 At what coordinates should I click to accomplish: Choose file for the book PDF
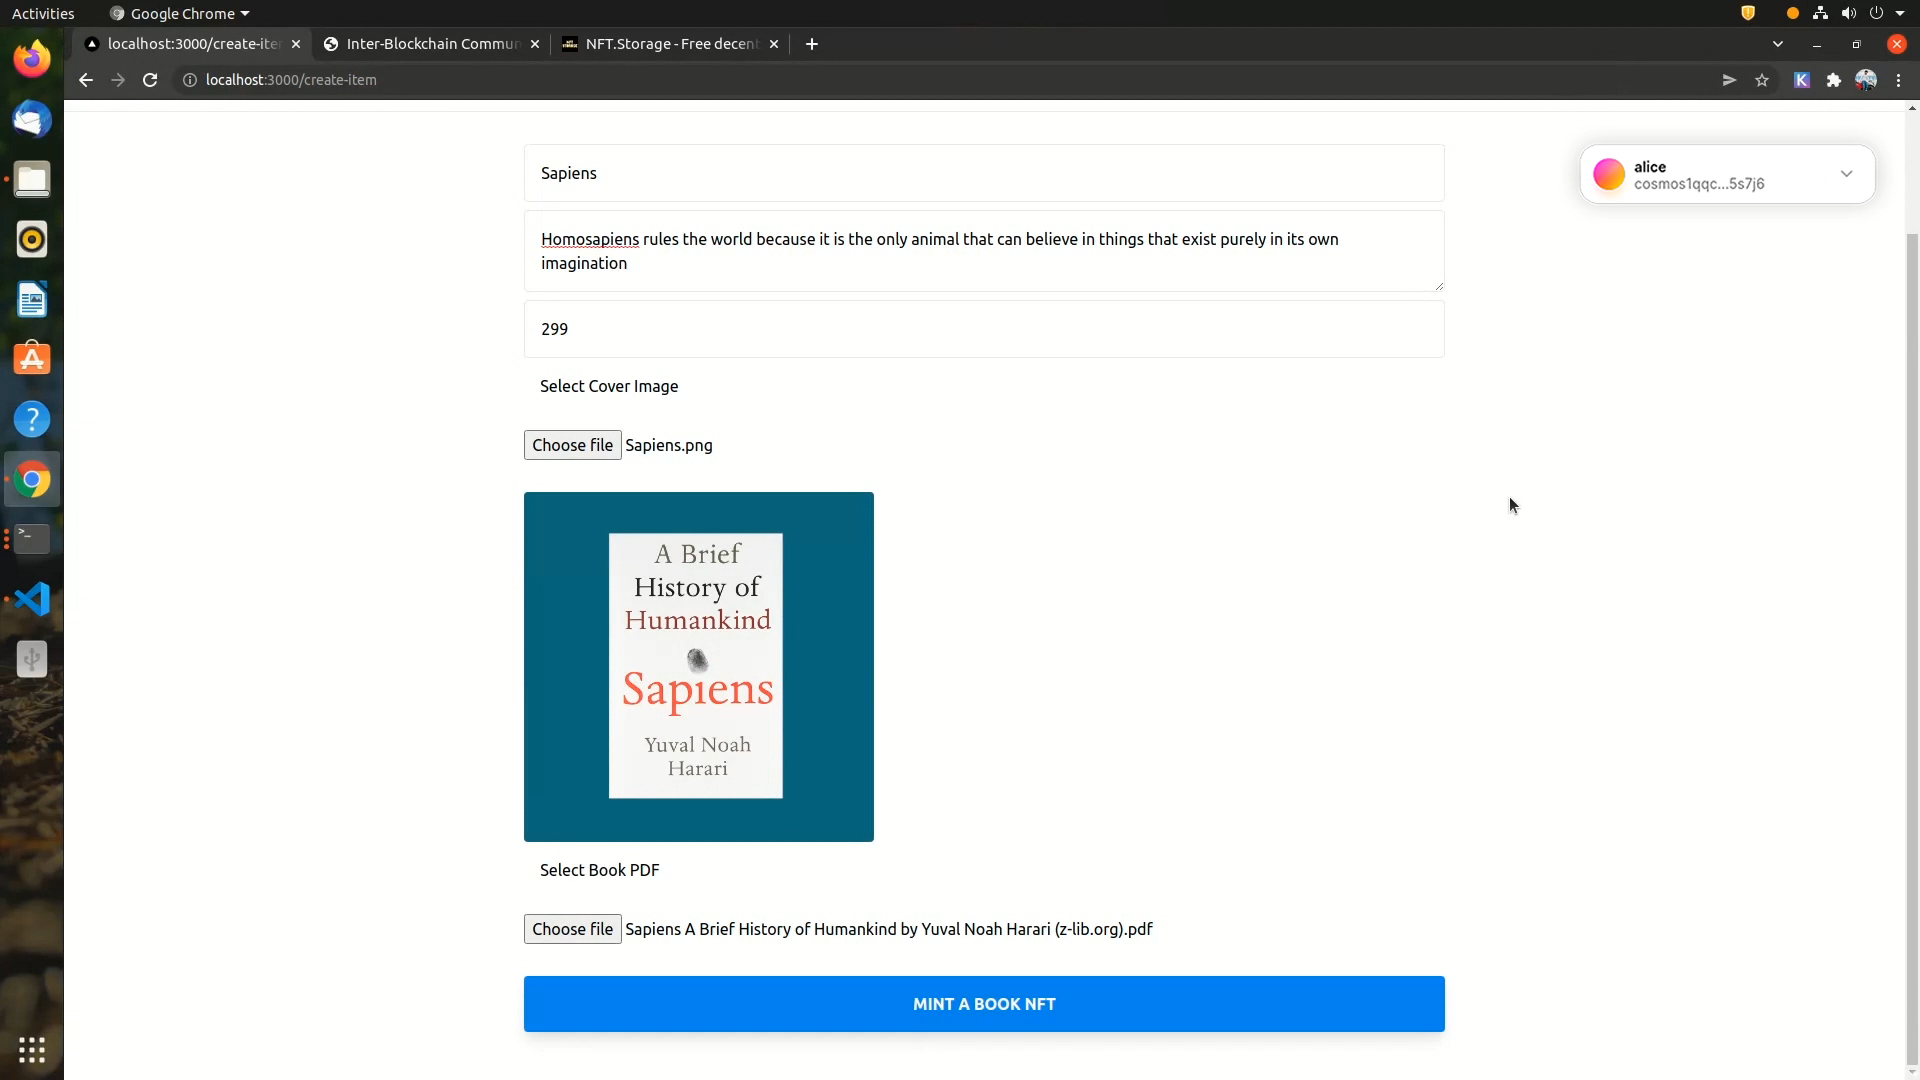point(572,929)
